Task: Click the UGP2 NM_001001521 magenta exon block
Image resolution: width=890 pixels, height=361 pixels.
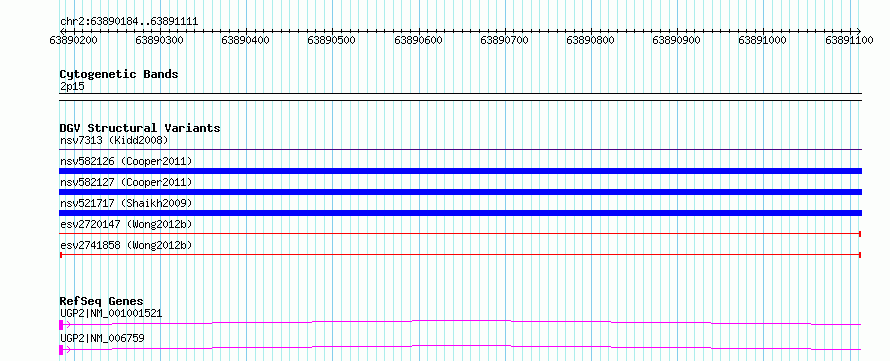Action: 61,325
